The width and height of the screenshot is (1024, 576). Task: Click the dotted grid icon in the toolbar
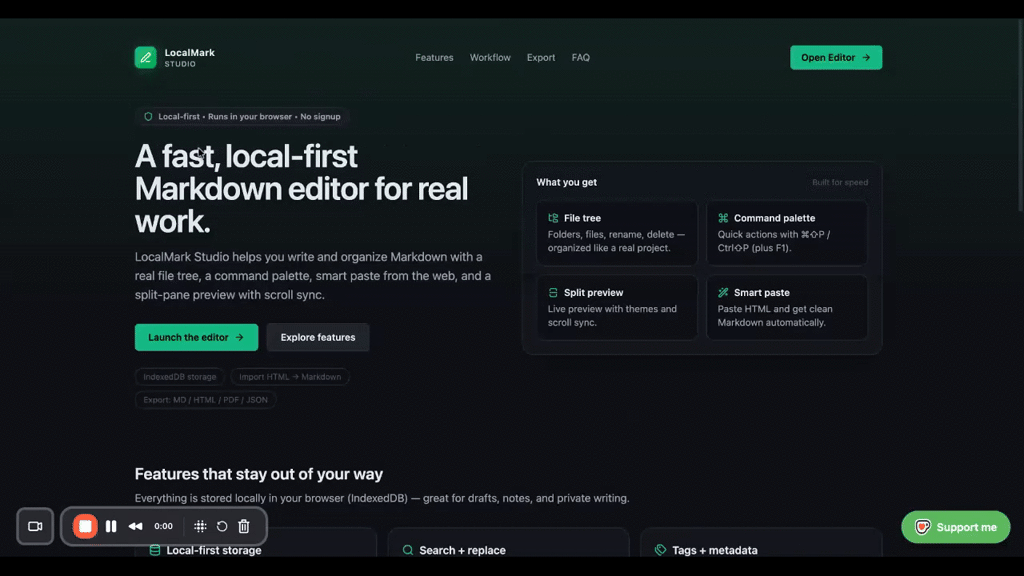click(x=199, y=526)
